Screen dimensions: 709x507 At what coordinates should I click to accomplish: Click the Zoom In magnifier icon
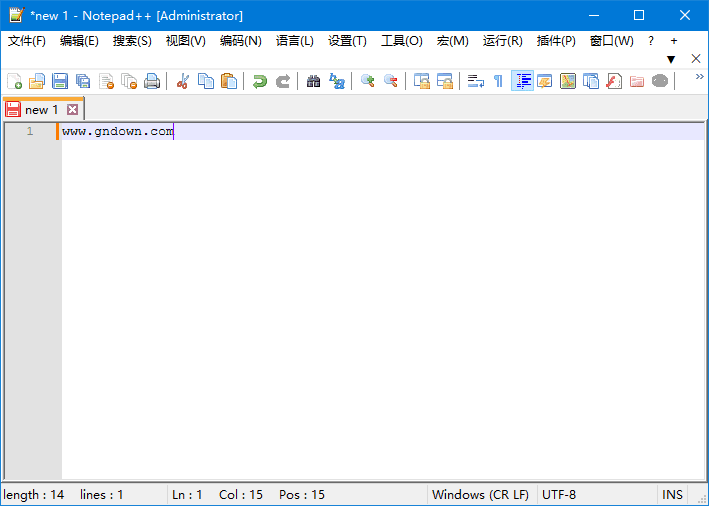[368, 81]
